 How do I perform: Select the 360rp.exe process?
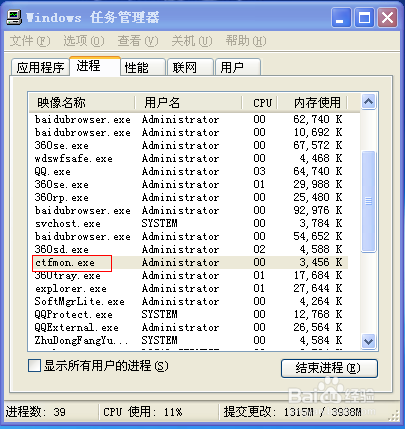pyautogui.click(x=188, y=197)
